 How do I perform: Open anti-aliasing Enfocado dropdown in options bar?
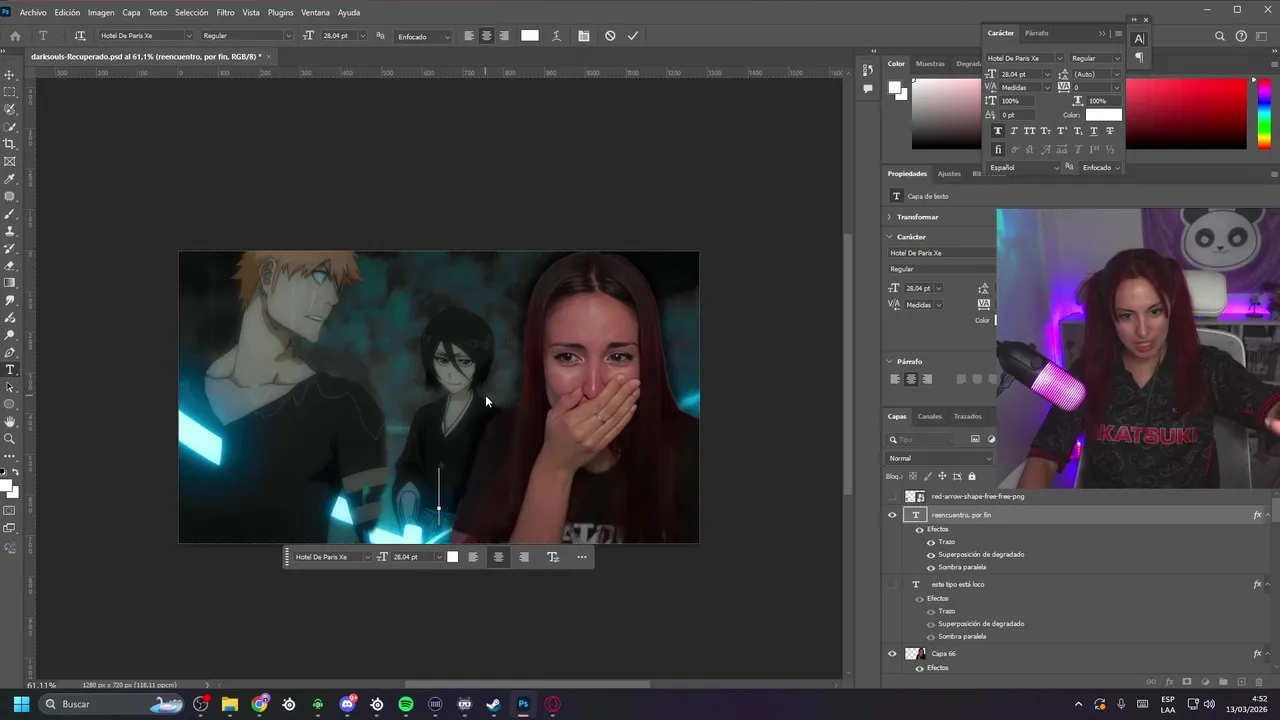[425, 37]
